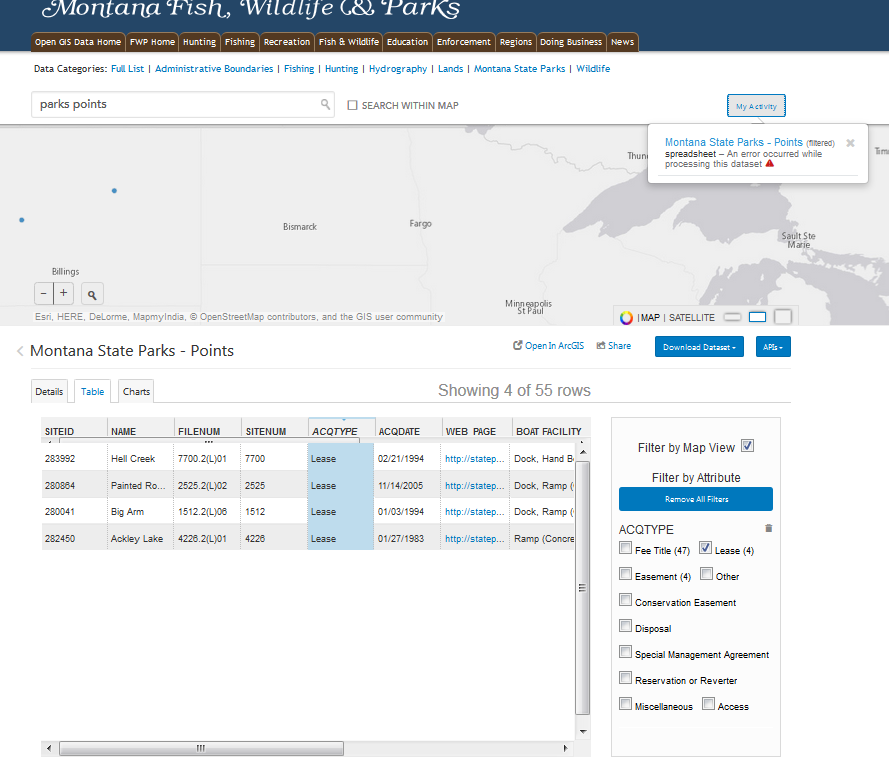The width and height of the screenshot is (889, 773).
Task: Open the Hydrography data category link
Action: pyautogui.click(x=397, y=69)
